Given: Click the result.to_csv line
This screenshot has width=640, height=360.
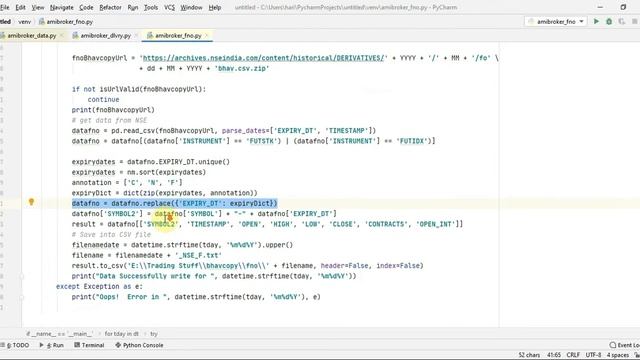Looking at the screenshot, I should click(x=247, y=266).
